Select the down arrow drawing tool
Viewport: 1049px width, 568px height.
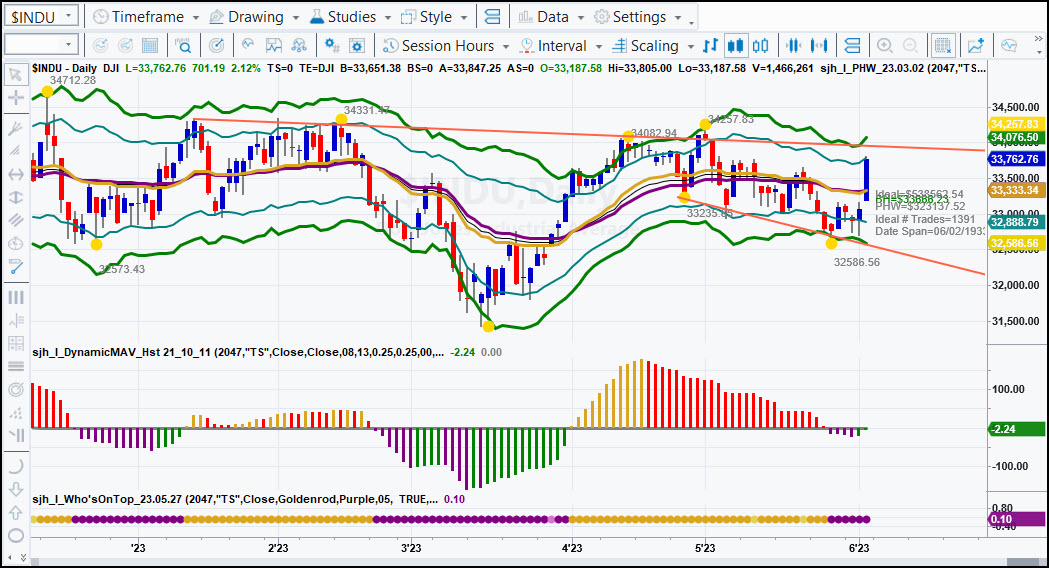(16, 489)
